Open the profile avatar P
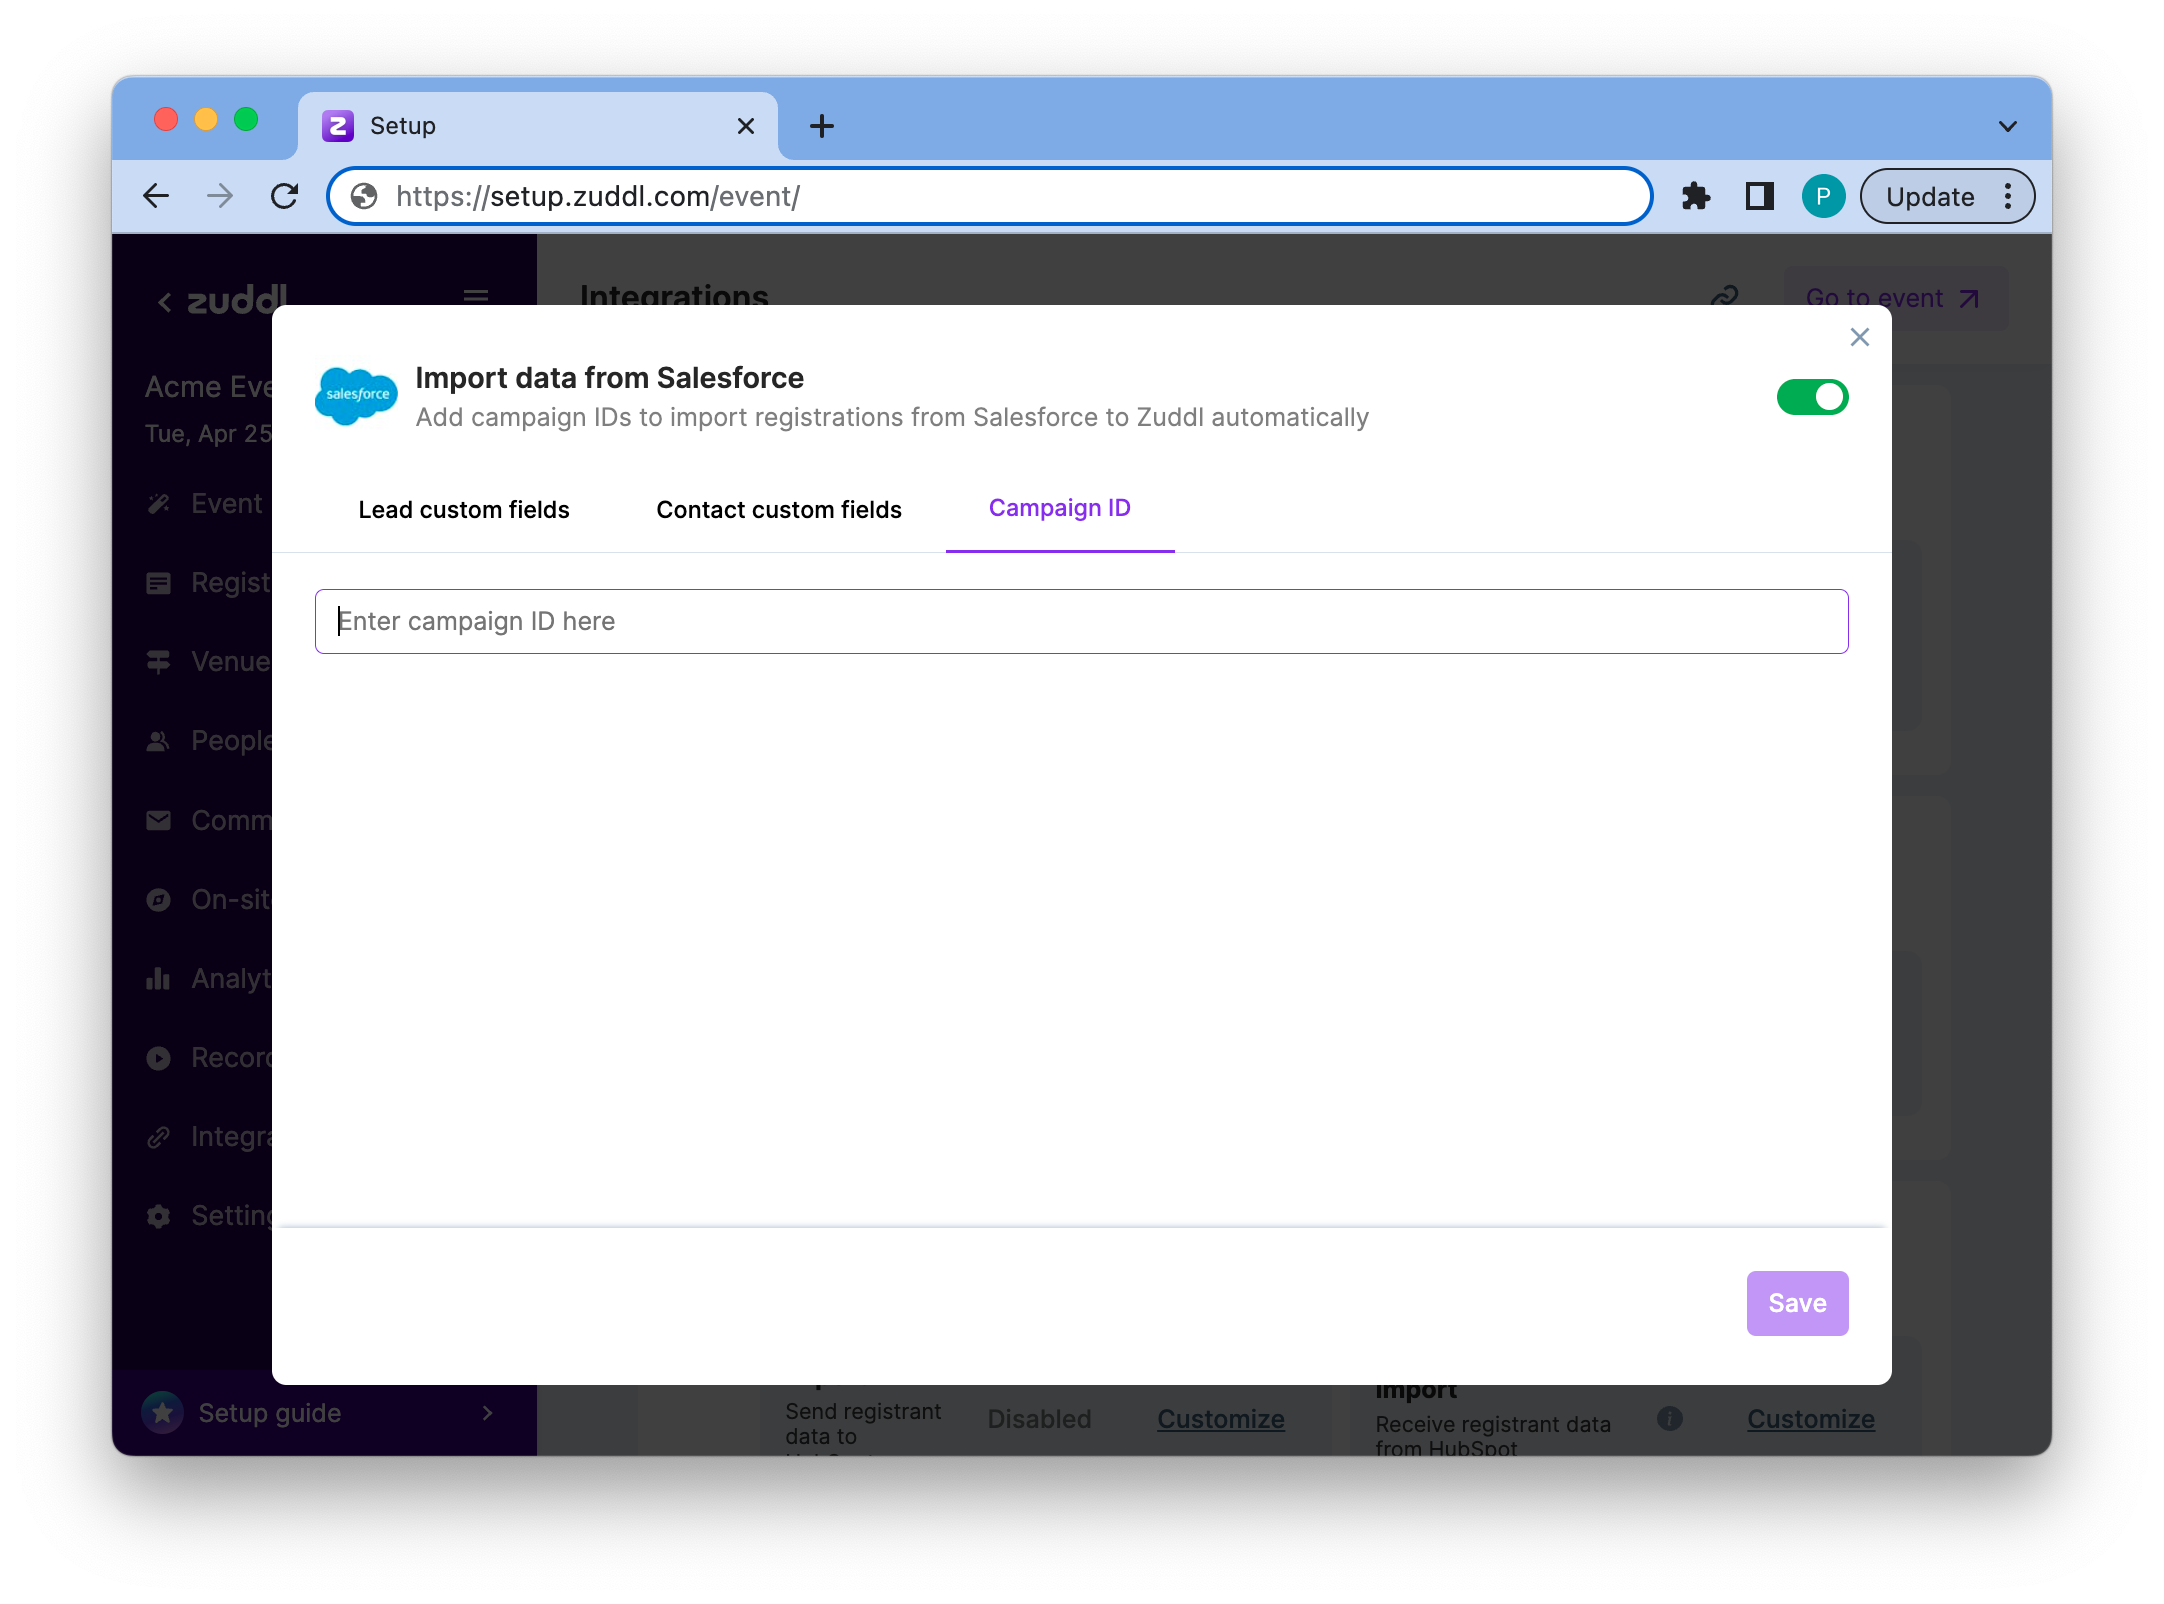Image resolution: width=2164 pixels, height=1604 pixels. tap(1822, 196)
